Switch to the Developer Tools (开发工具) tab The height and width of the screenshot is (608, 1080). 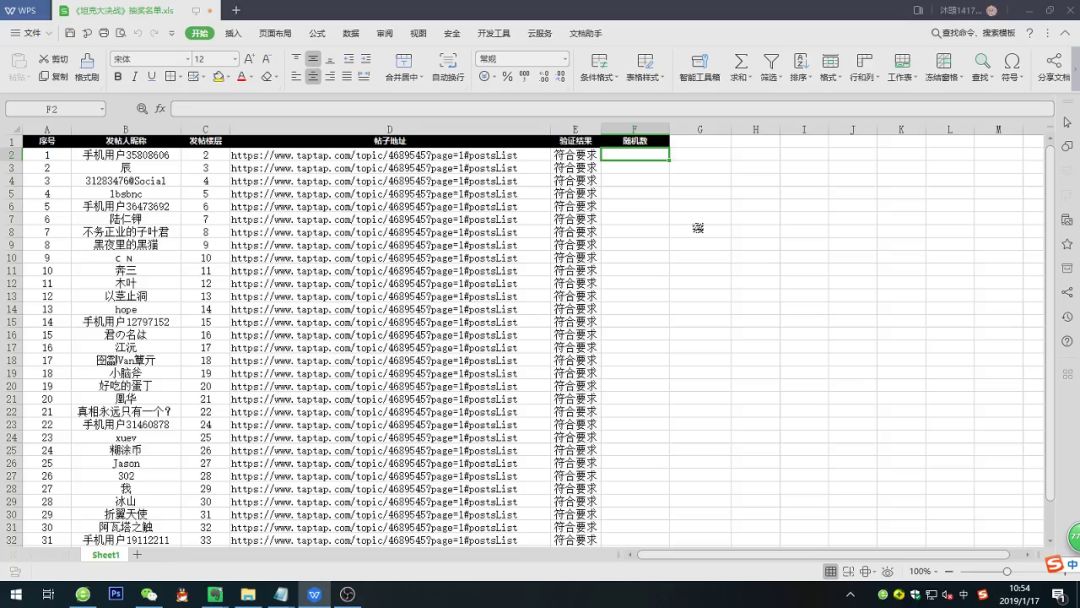pos(494,33)
